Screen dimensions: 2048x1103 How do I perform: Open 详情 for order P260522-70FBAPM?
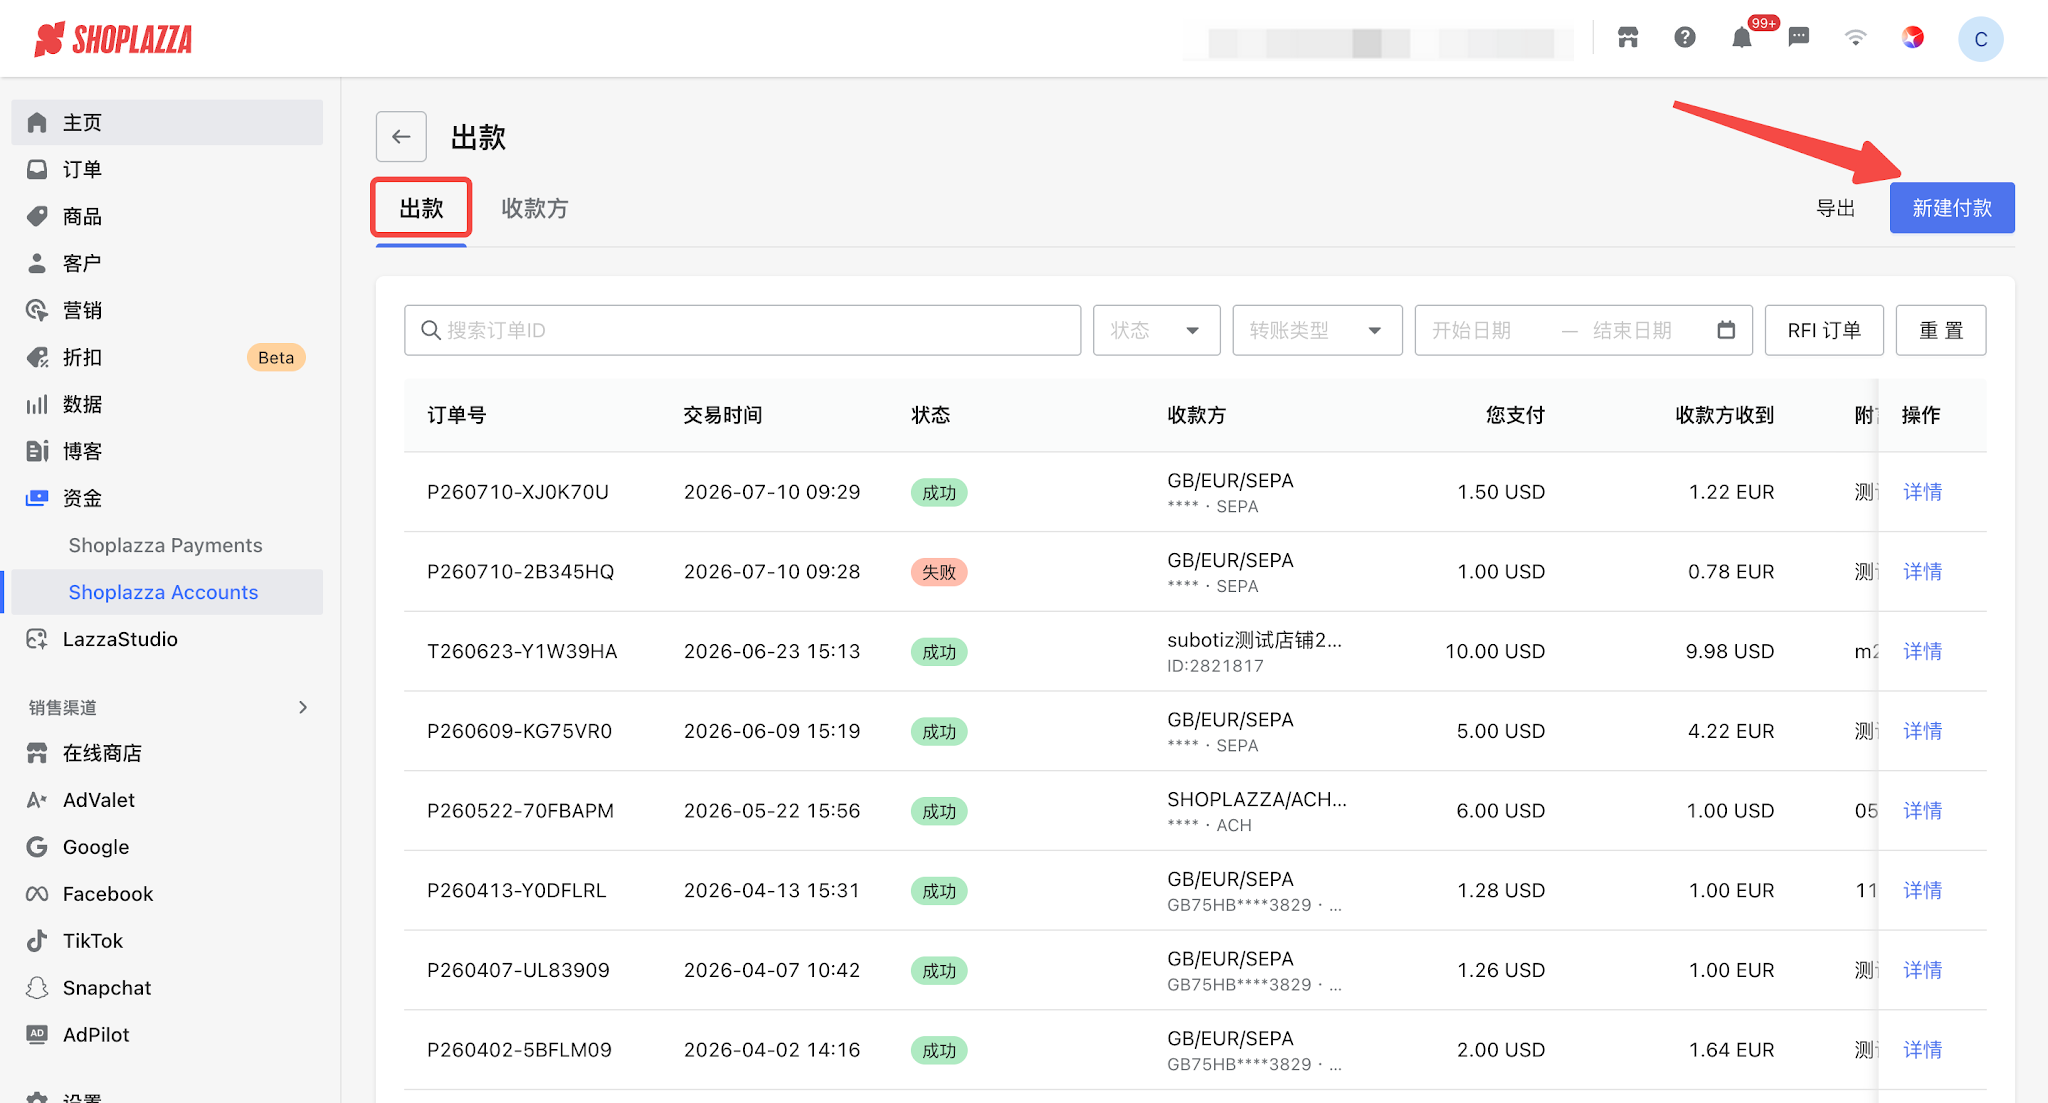click(x=1922, y=811)
